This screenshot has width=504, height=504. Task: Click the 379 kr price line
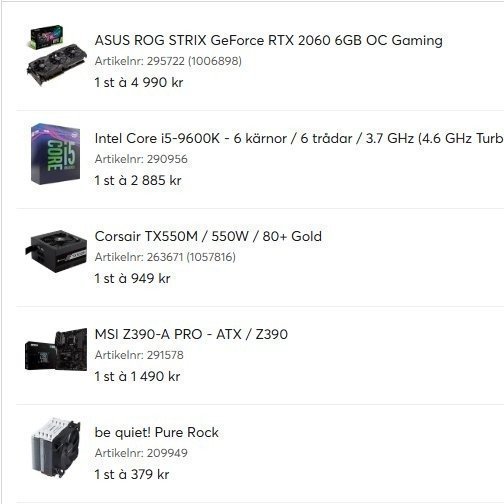(132, 474)
